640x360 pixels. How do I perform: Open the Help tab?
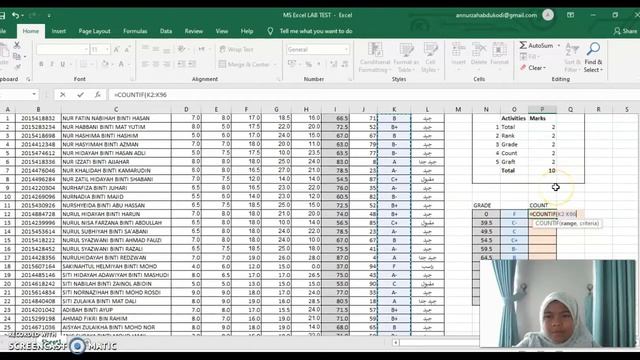247,31
